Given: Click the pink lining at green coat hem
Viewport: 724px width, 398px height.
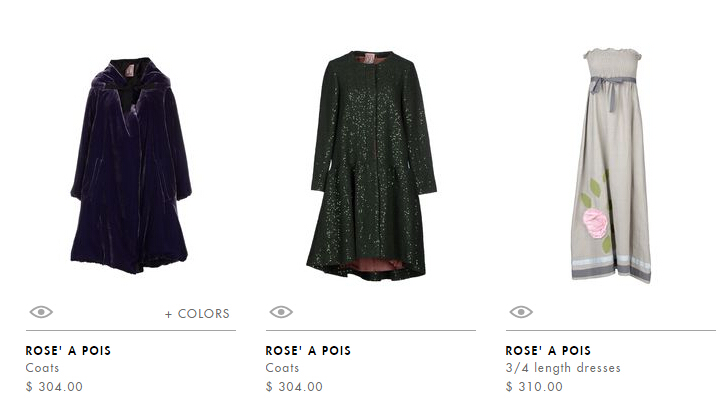Looking at the screenshot, I should tap(374, 265).
